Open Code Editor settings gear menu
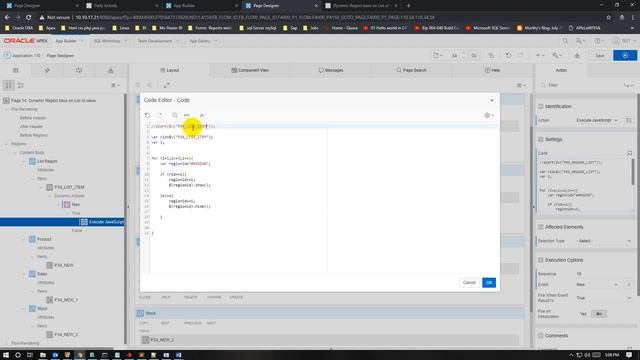Screen dimensions: 640x360 pyautogui.click(x=489, y=116)
